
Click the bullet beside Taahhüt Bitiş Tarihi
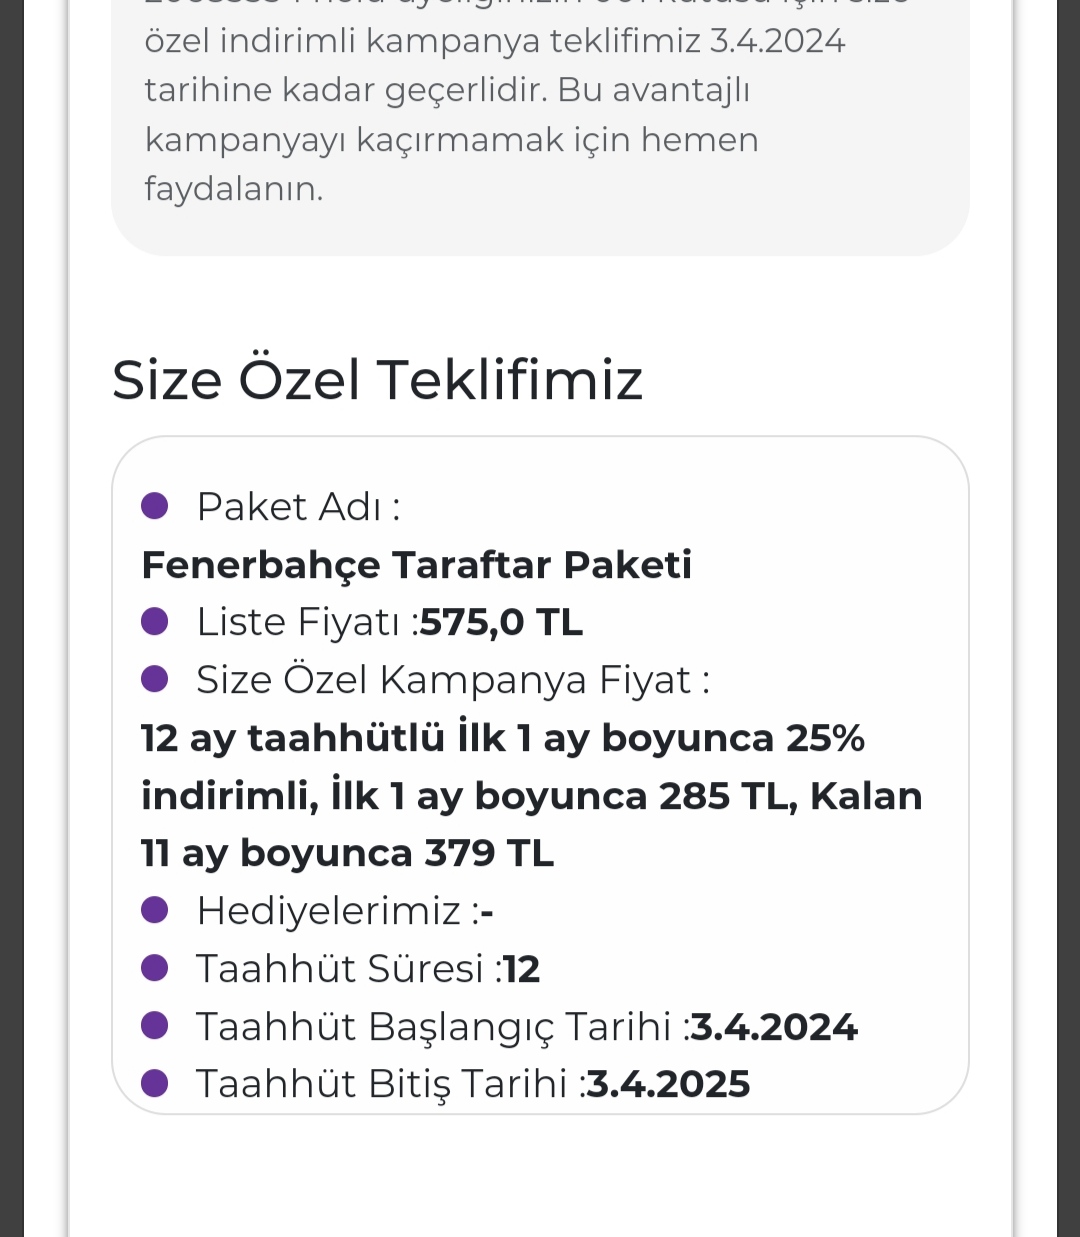pyautogui.click(x=155, y=1084)
